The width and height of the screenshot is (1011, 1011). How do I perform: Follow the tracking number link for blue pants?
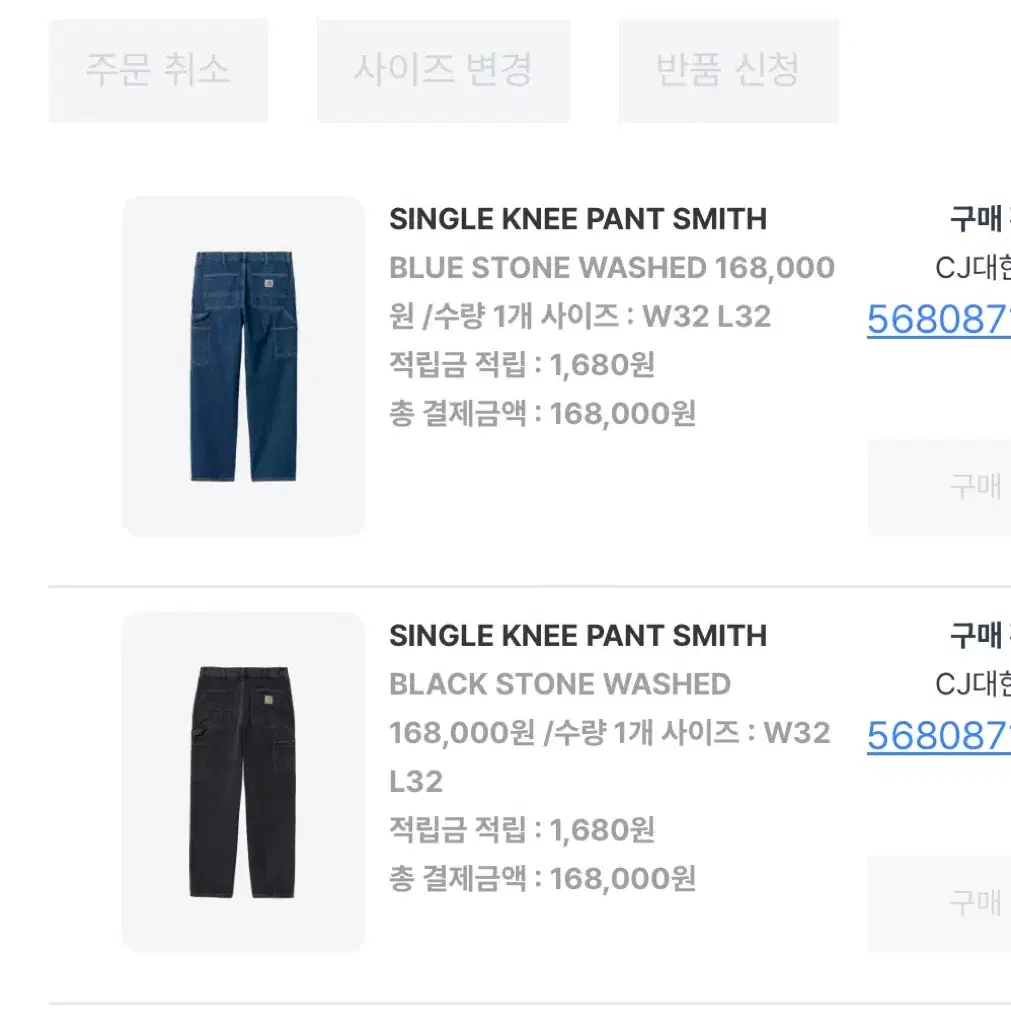point(939,319)
